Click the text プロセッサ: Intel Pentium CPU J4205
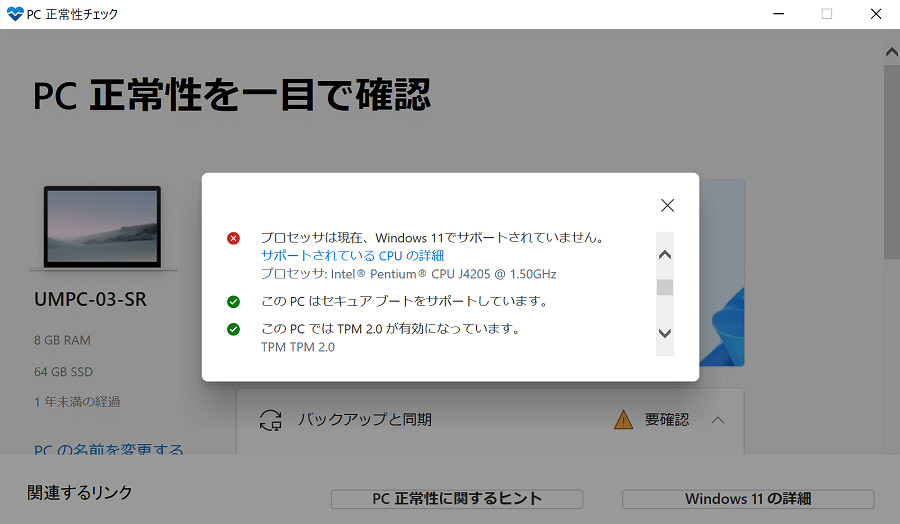Image resolution: width=900 pixels, height=524 pixels. point(409,274)
